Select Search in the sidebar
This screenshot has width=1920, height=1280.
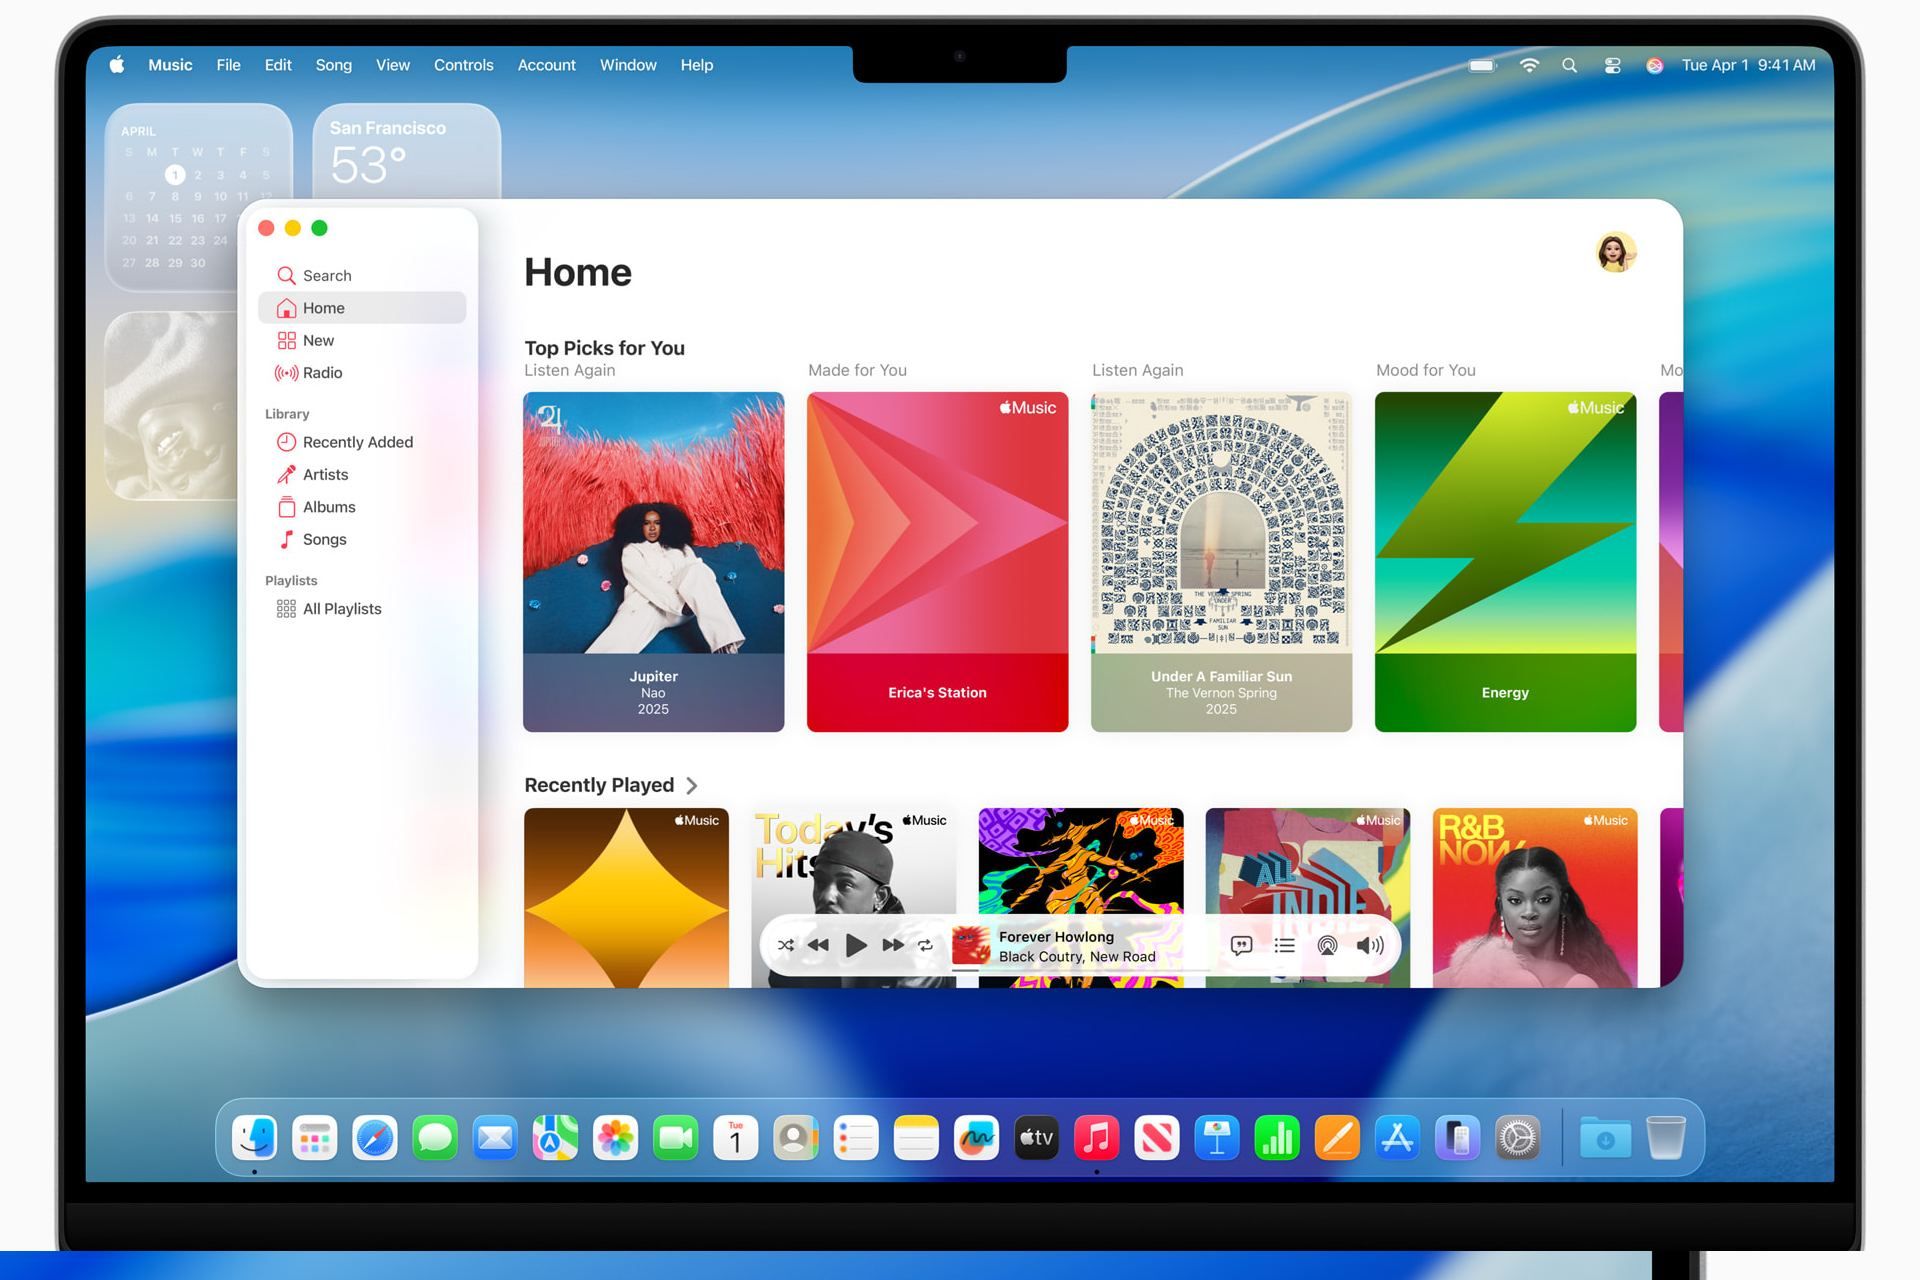[x=362, y=275]
